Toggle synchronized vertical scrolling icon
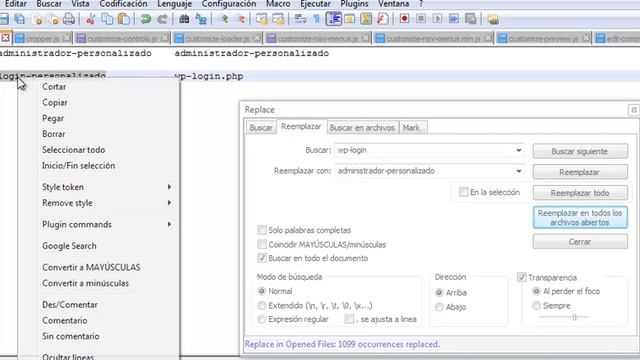 pos(261,19)
